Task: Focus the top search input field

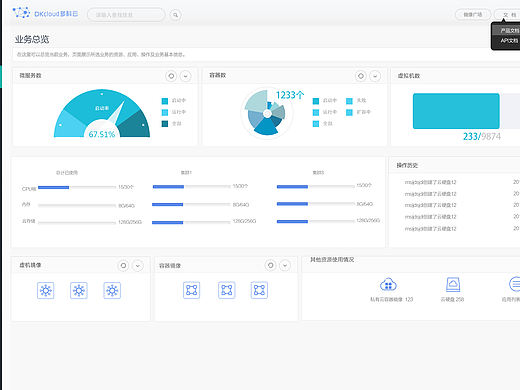Action: pyautogui.click(x=126, y=15)
